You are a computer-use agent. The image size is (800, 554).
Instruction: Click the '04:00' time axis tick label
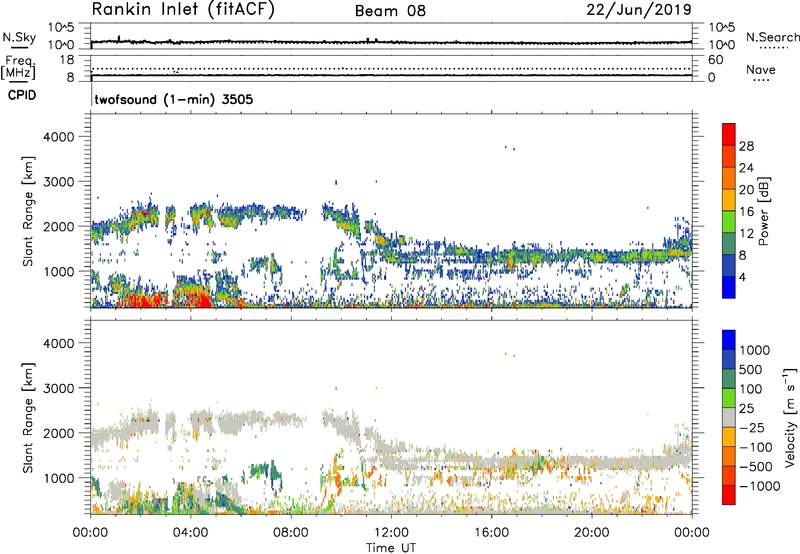click(x=191, y=533)
